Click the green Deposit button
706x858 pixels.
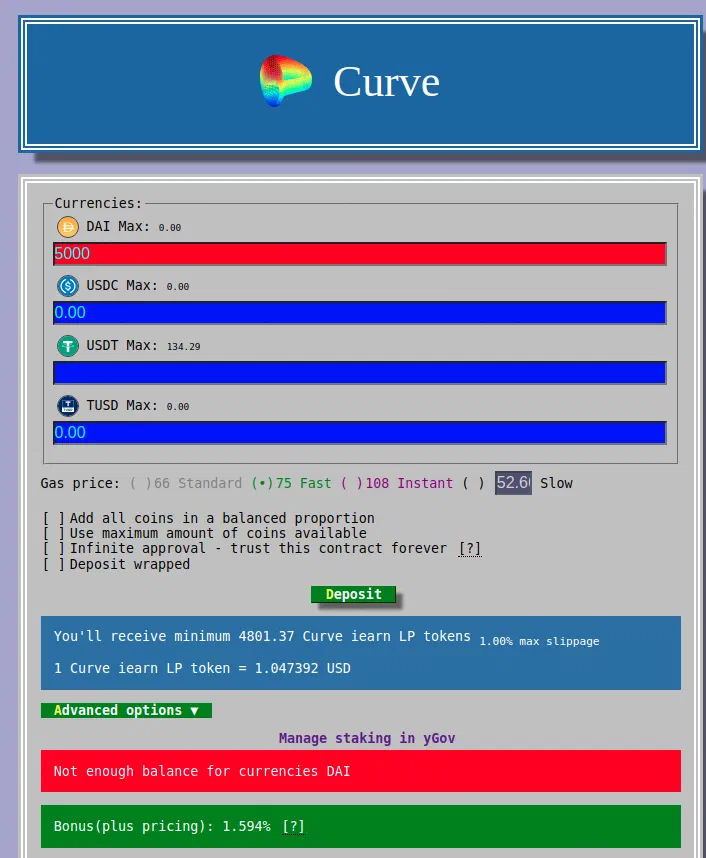(x=353, y=594)
